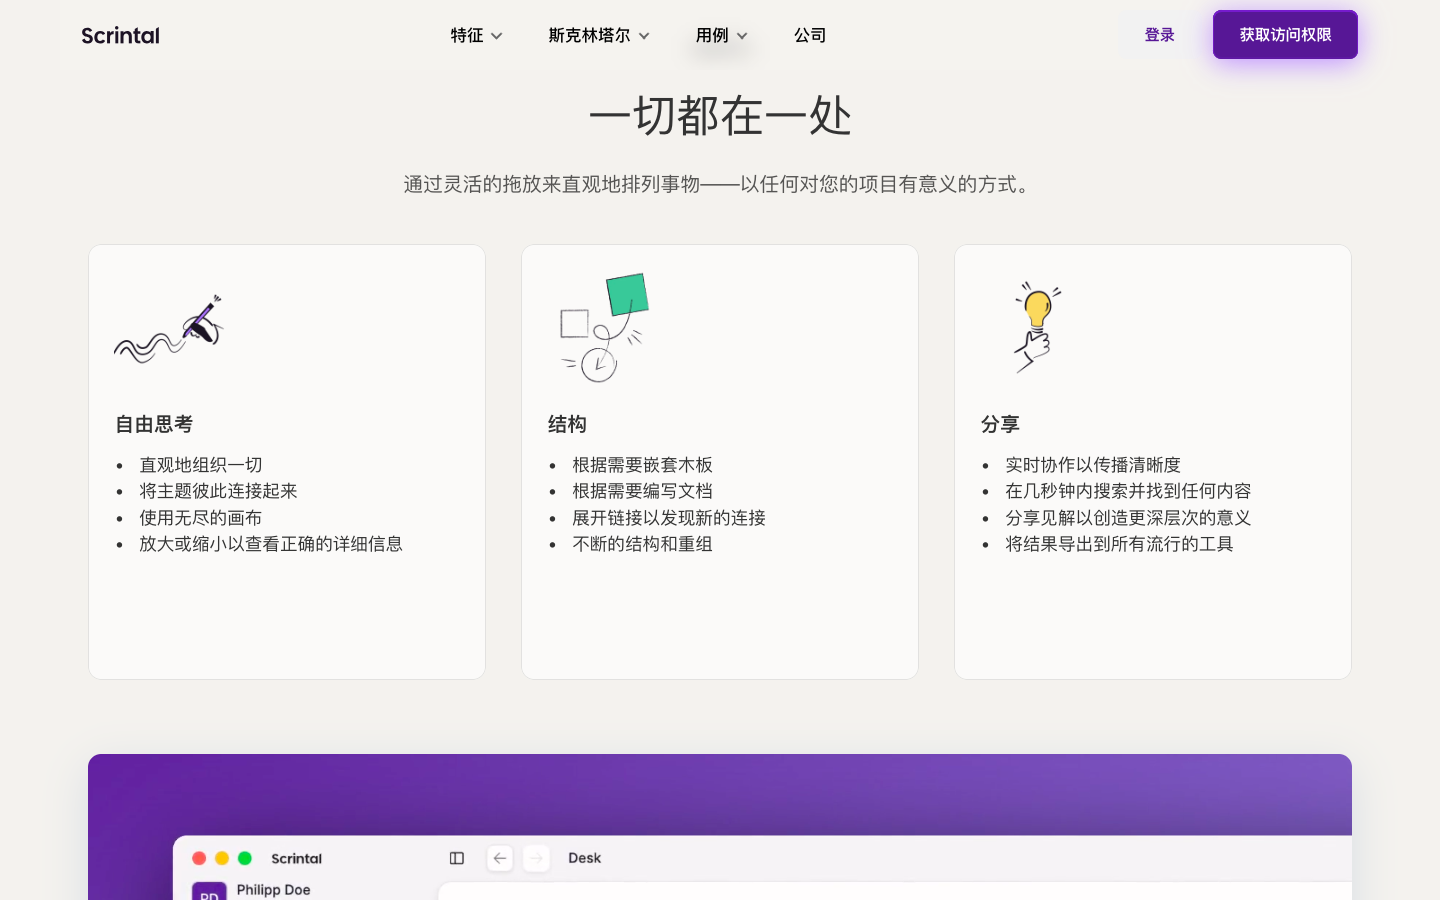Open the 用例 dropdown chevron
This screenshot has height=900, width=1440.
pos(742,35)
